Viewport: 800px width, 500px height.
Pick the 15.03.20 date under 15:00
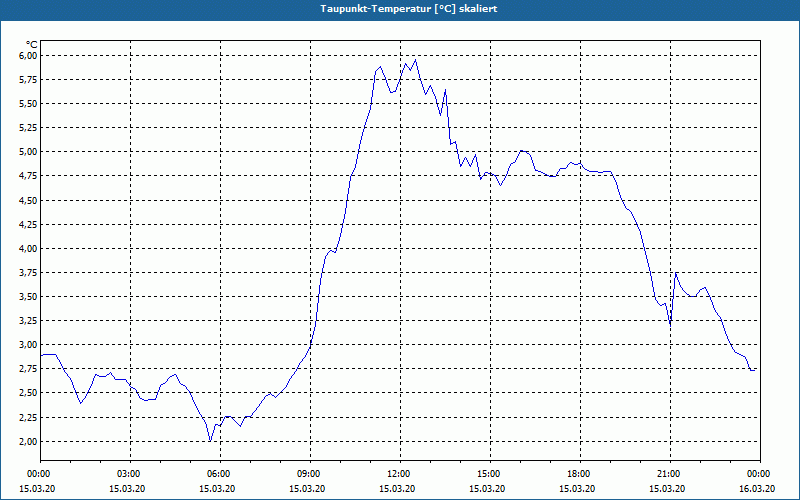[x=487, y=489]
